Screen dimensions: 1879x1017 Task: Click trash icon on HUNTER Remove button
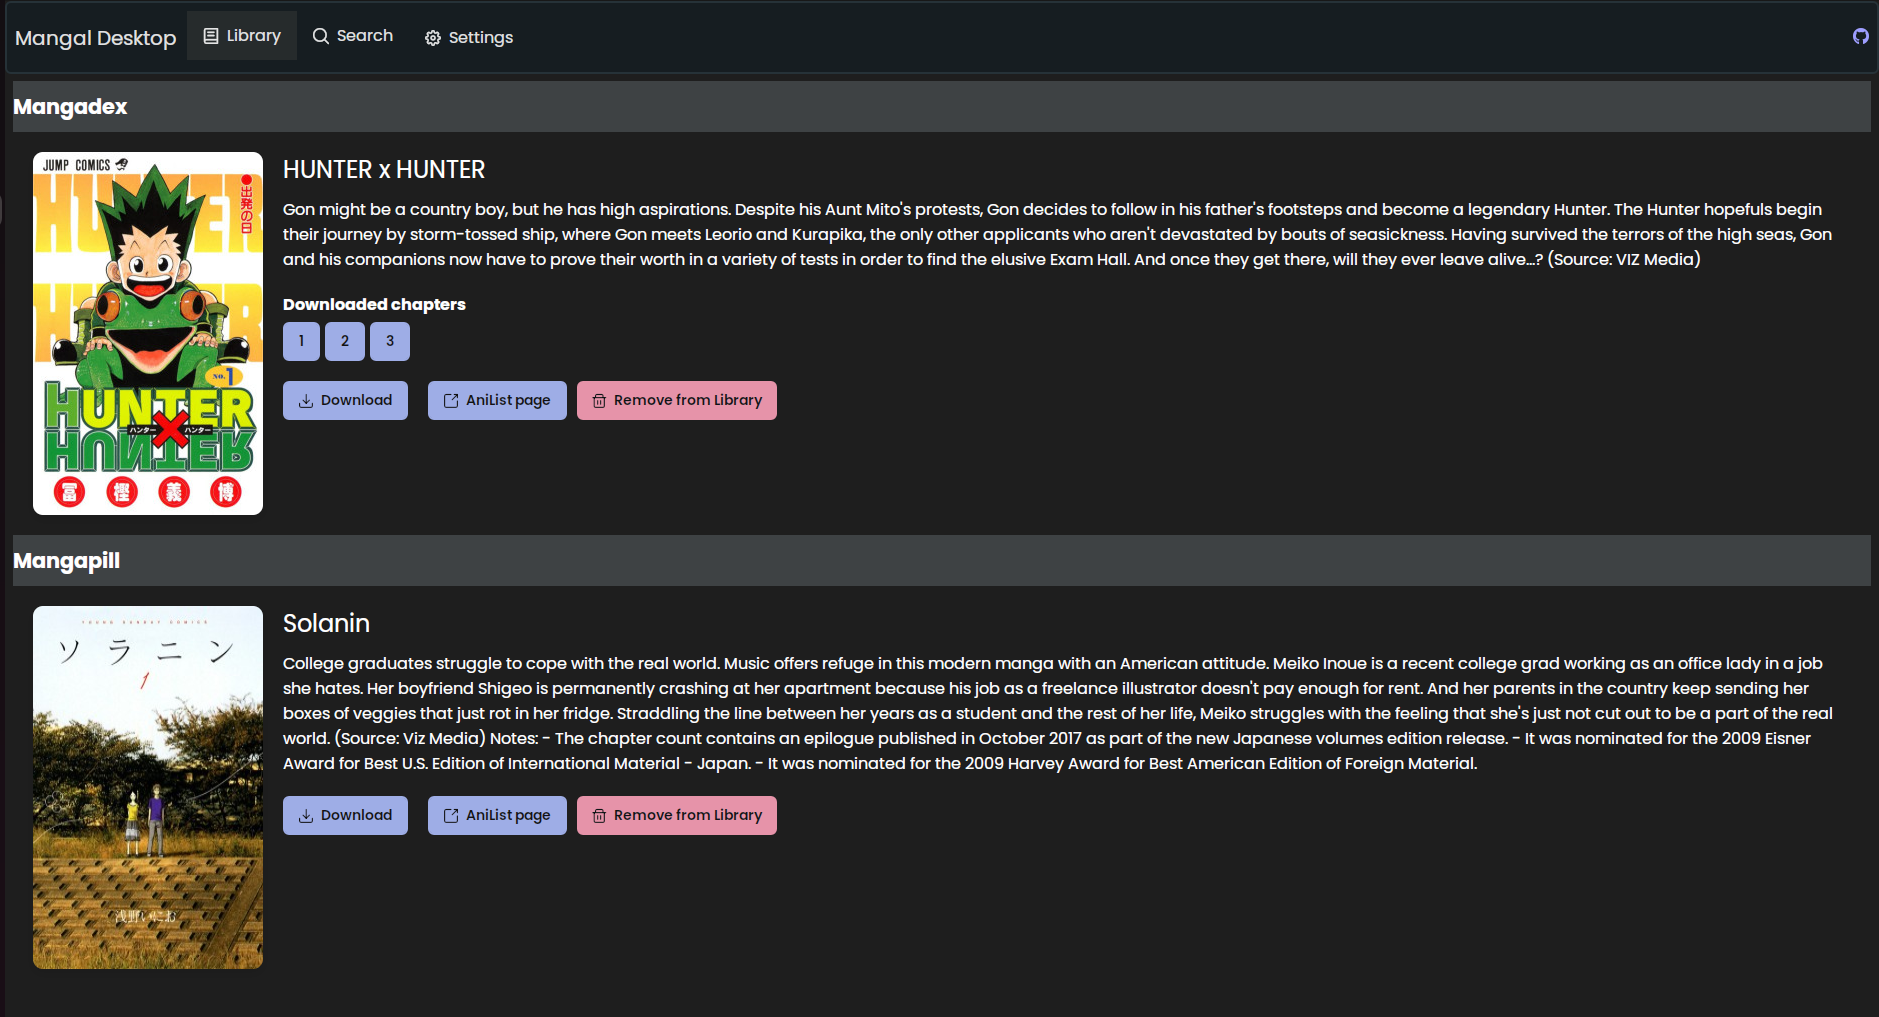coord(599,401)
